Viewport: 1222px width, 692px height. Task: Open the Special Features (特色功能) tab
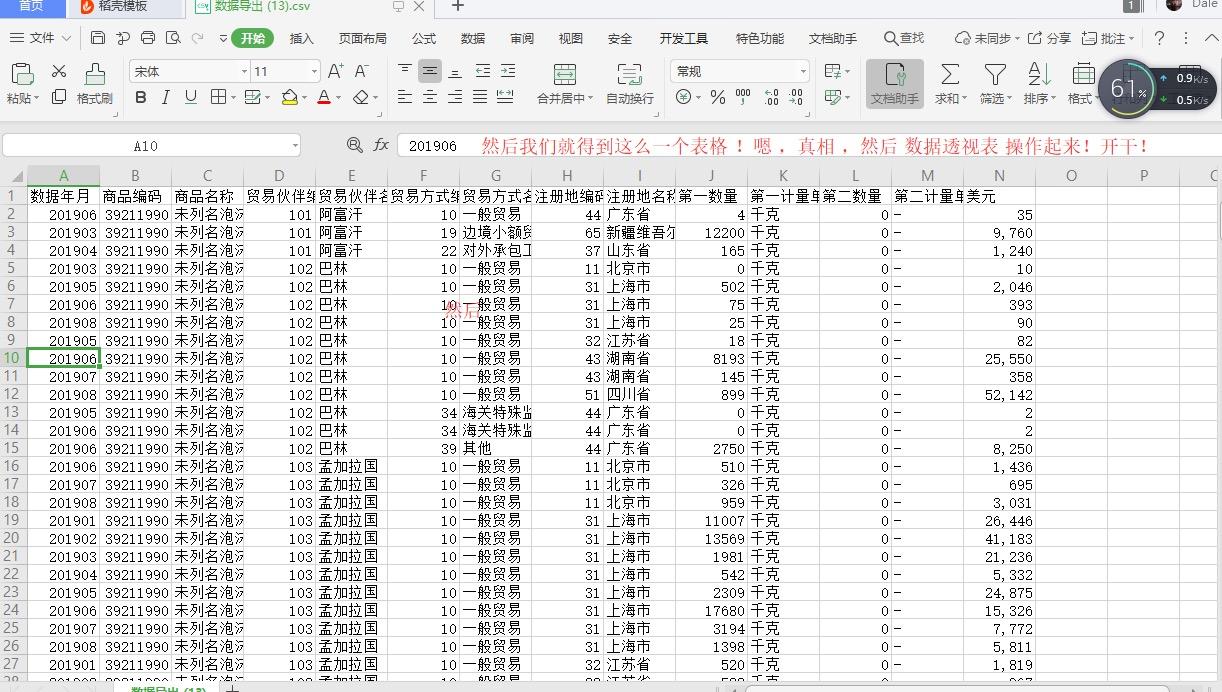pyautogui.click(x=760, y=38)
